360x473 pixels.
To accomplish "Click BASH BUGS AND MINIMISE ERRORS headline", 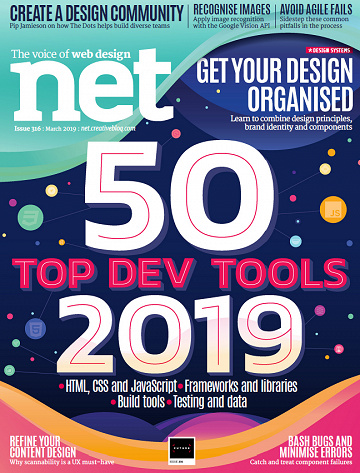I will click(316, 447).
